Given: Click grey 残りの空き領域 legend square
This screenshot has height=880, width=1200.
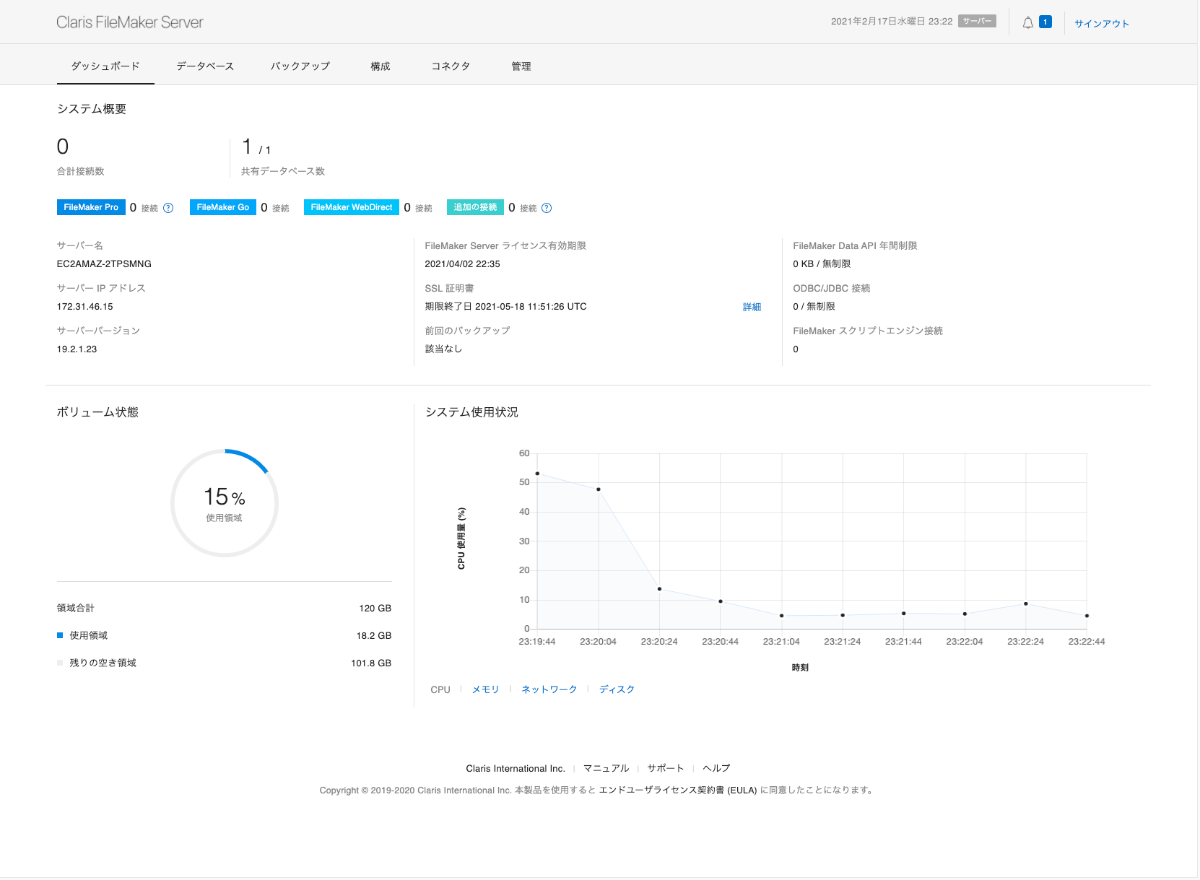Looking at the screenshot, I should [60, 663].
